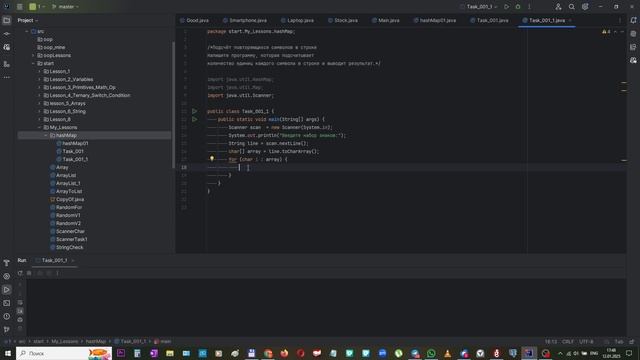Open Firefox from the taskbar
Screen dimensions: 640x360
pos(284,353)
